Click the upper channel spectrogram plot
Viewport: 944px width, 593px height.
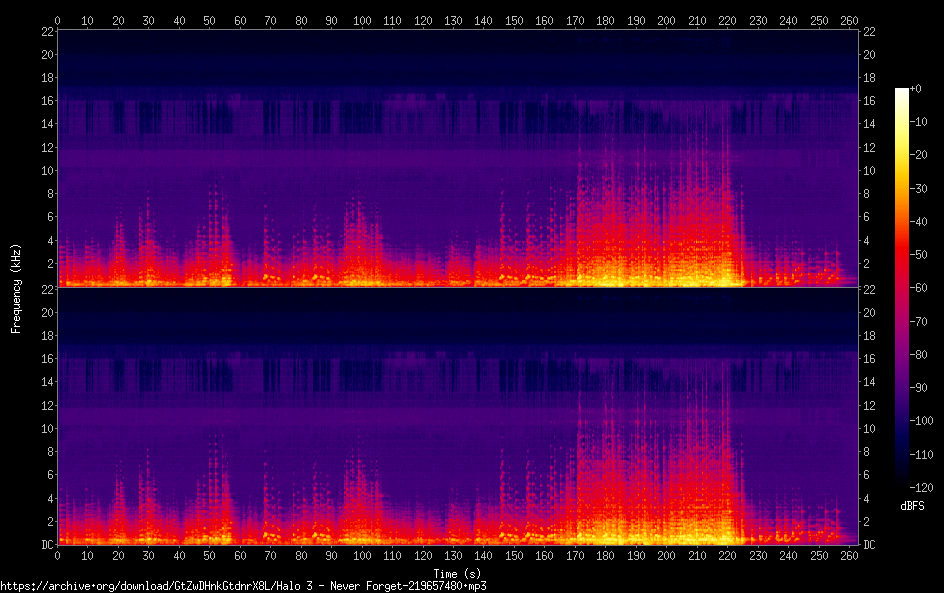pyautogui.click(x=458, y=158)
